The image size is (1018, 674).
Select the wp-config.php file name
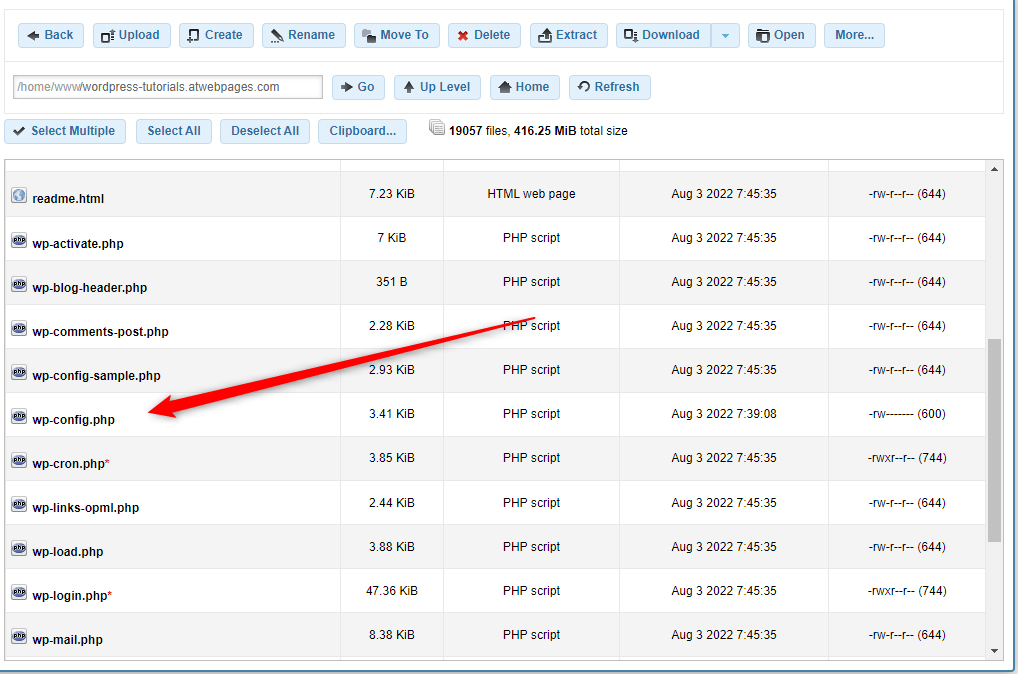click(73, 420)
